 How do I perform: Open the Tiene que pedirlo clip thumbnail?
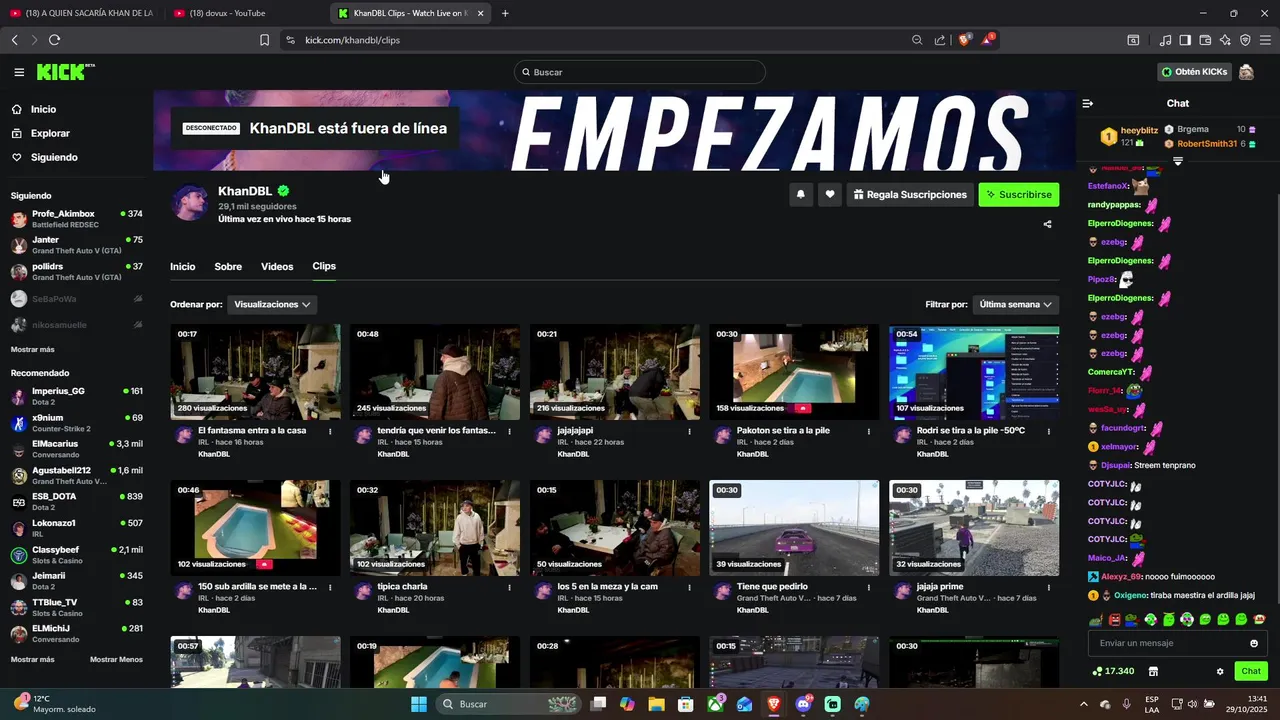[x=794, y=528]
